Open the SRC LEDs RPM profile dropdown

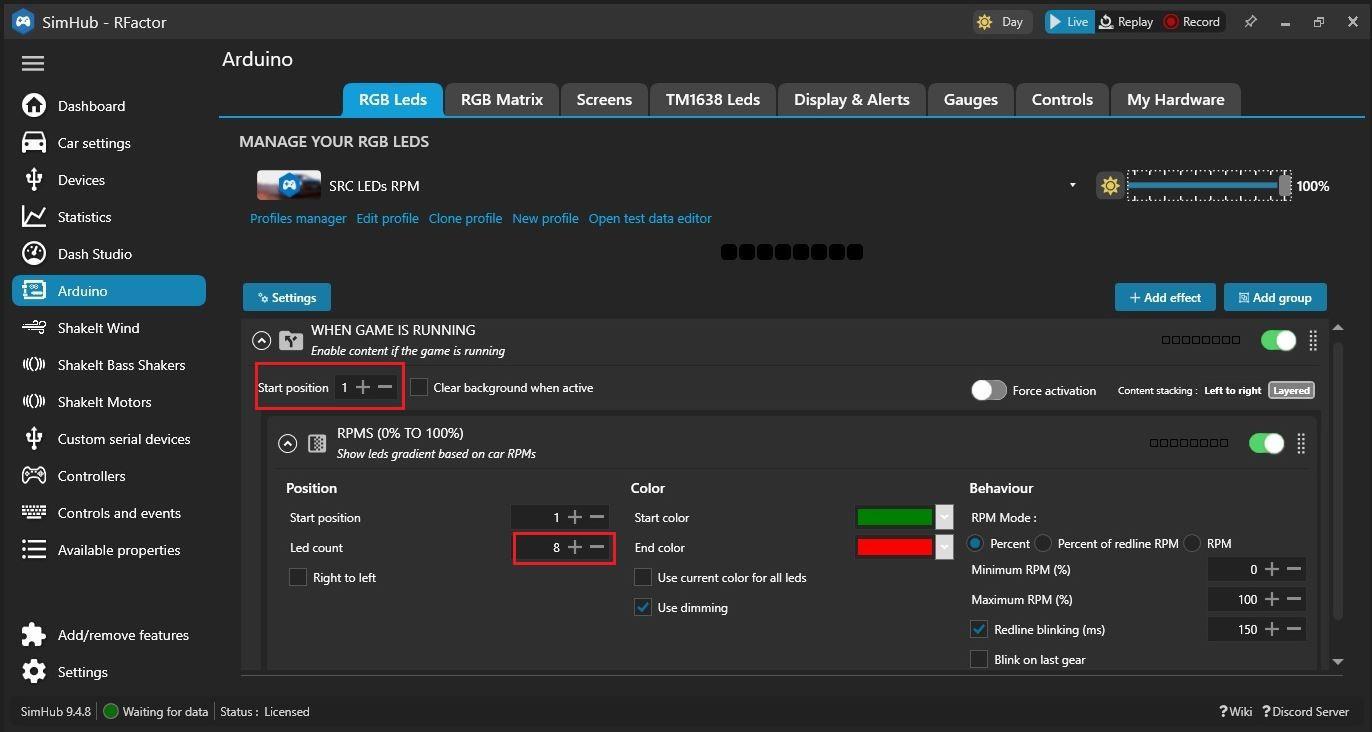(x=1073, y=186)
